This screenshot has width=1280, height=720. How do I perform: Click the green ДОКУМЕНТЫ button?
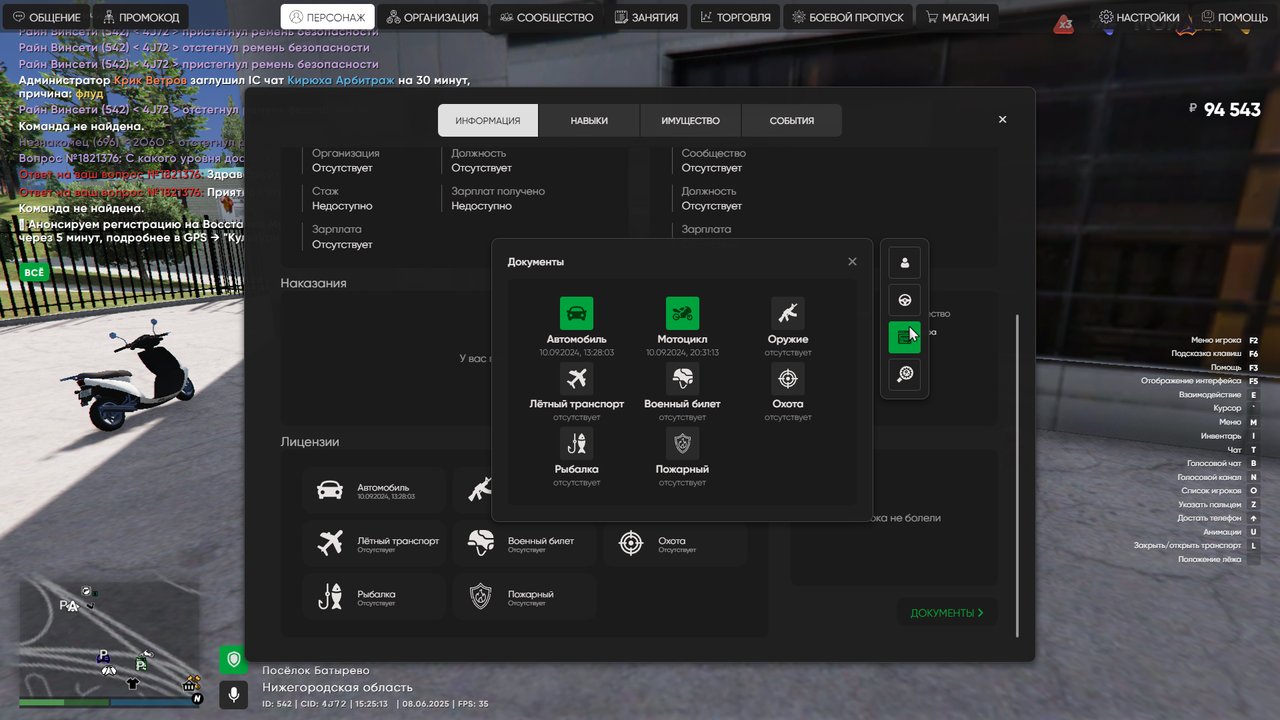click(x=947, y=613)
